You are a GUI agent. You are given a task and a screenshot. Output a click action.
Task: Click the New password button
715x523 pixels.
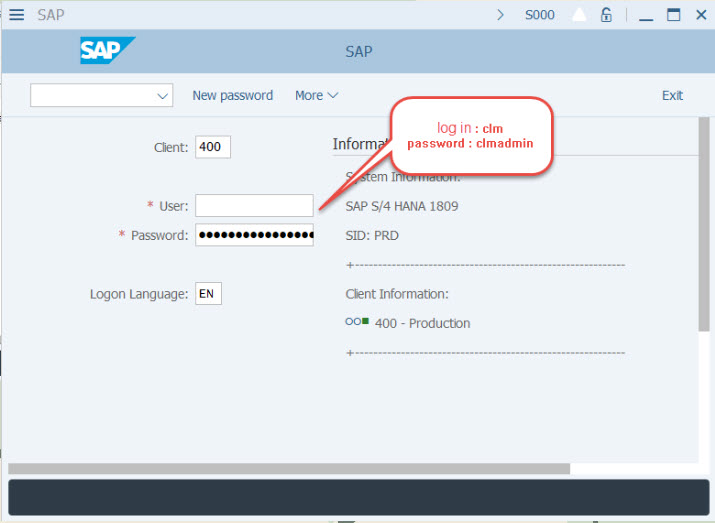pos(233,95)
